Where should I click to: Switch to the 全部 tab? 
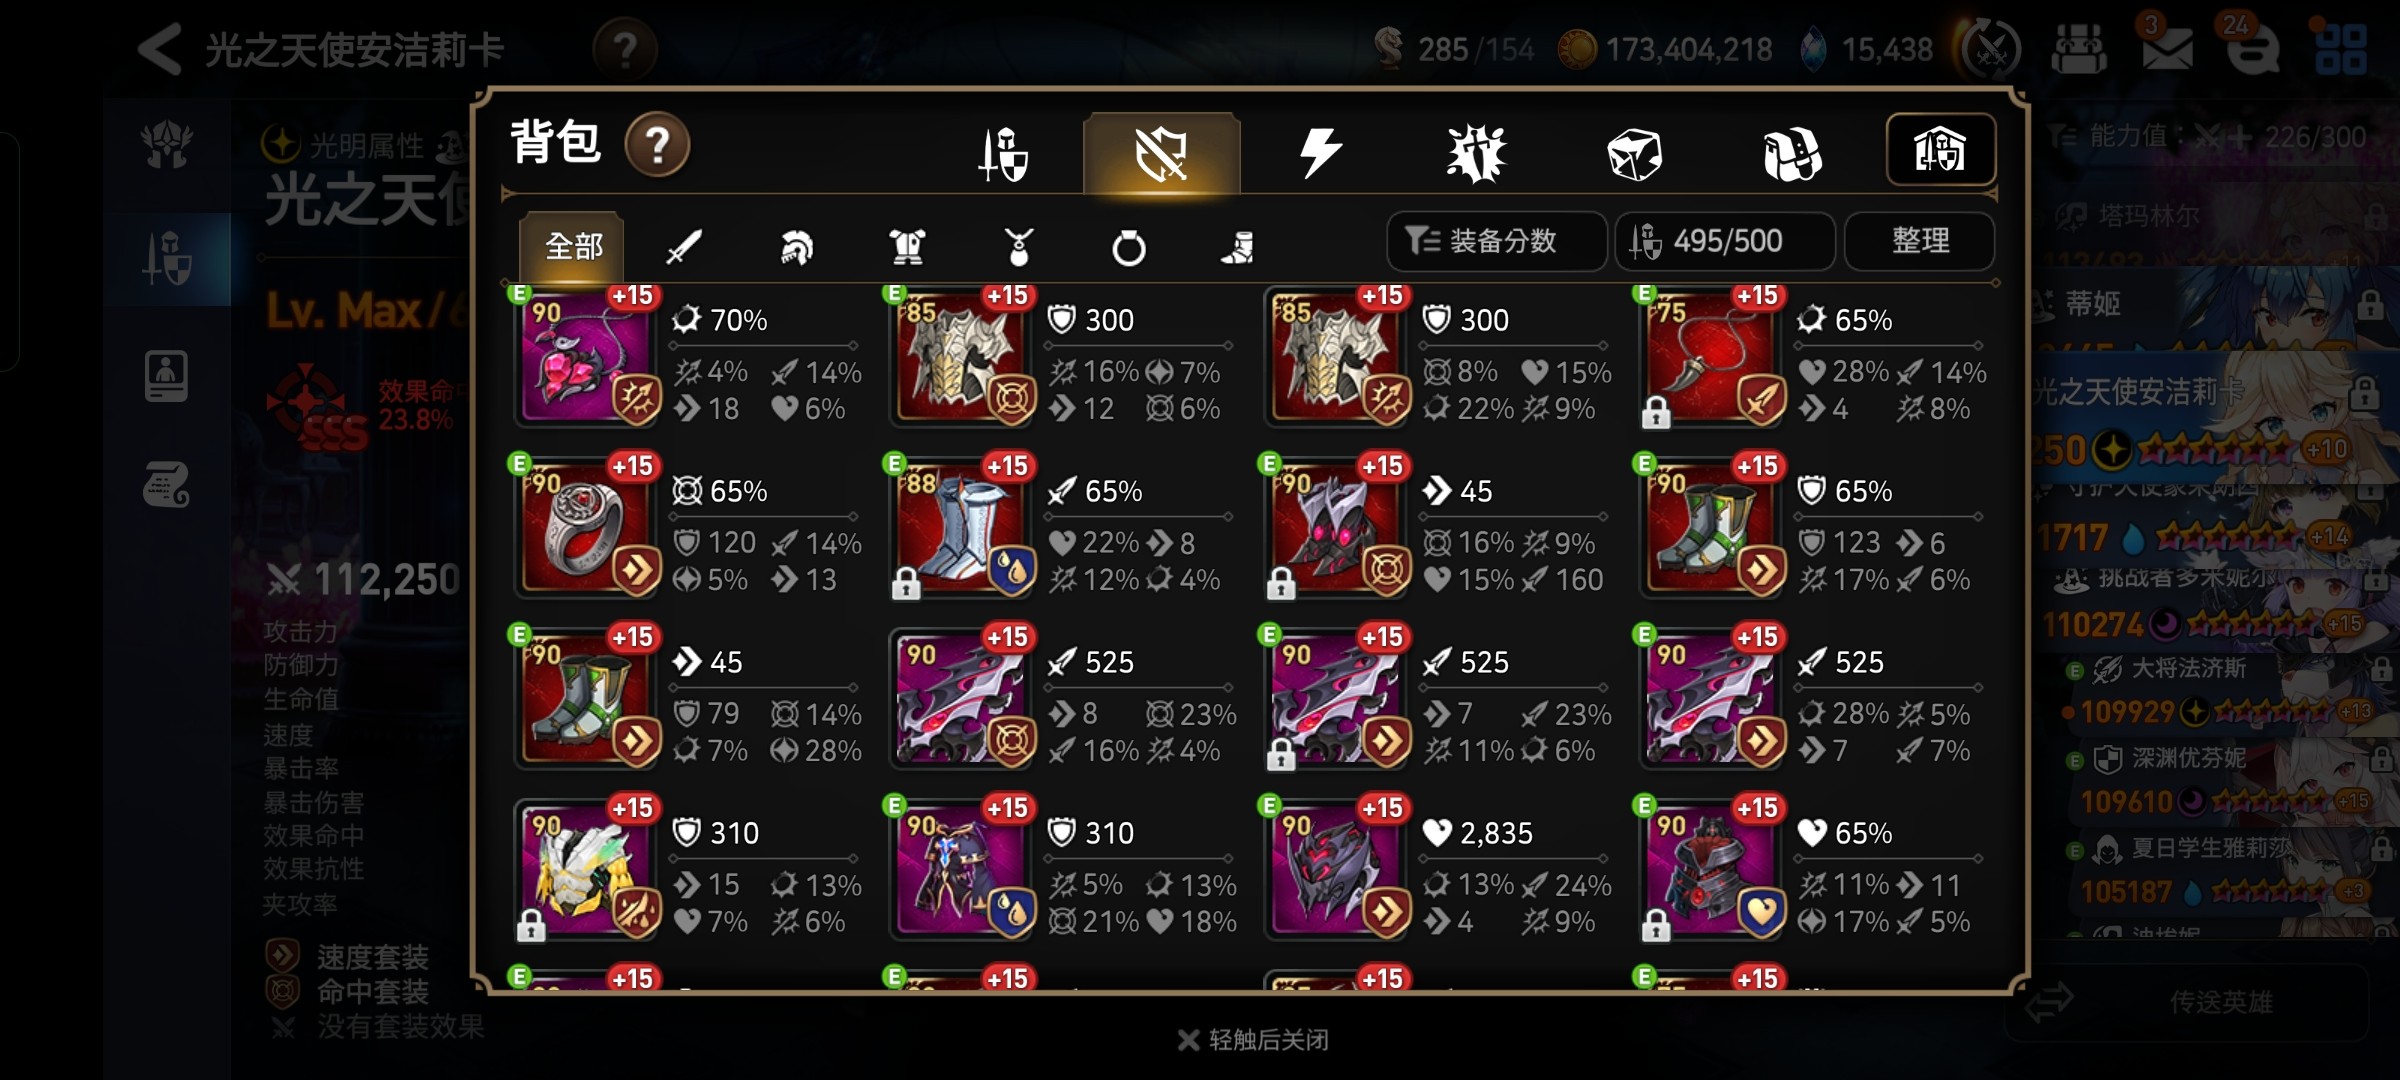[572, 245]
